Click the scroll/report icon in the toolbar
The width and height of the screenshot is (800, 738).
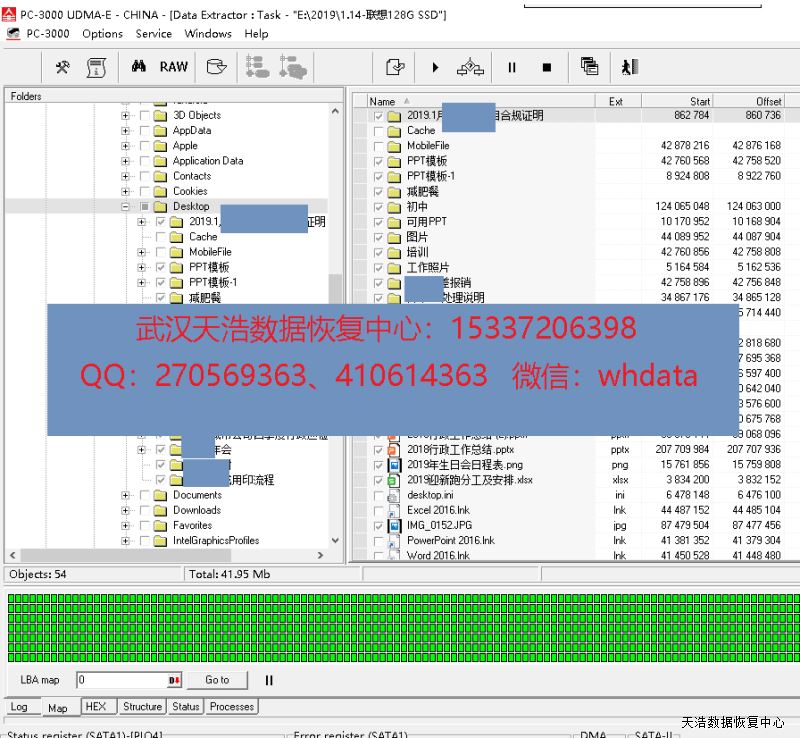point(96,67)
